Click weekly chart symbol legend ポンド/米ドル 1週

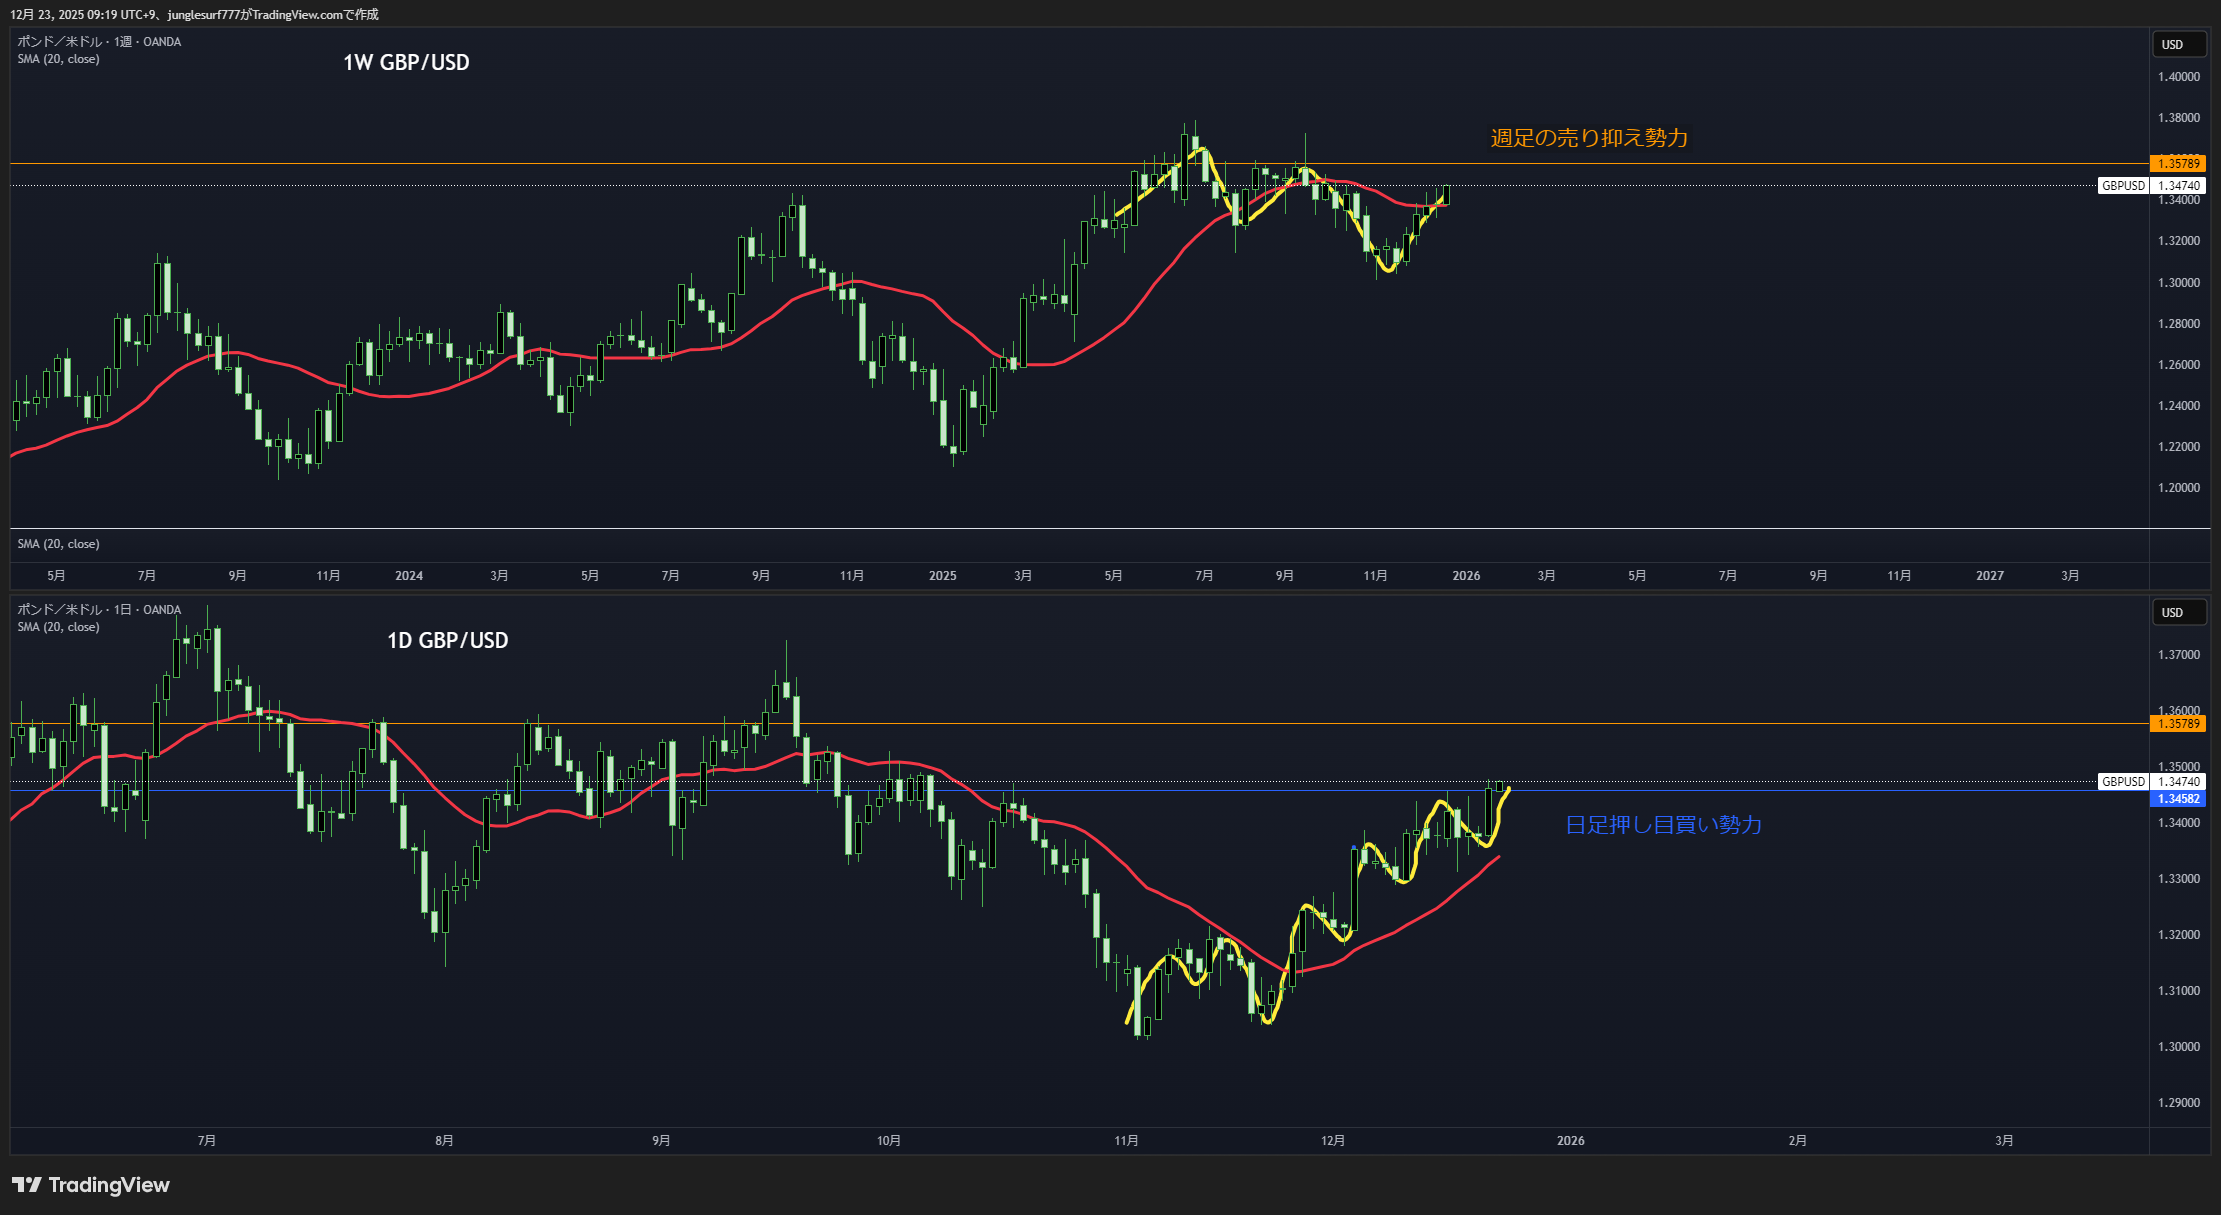(x=99, y=41)
